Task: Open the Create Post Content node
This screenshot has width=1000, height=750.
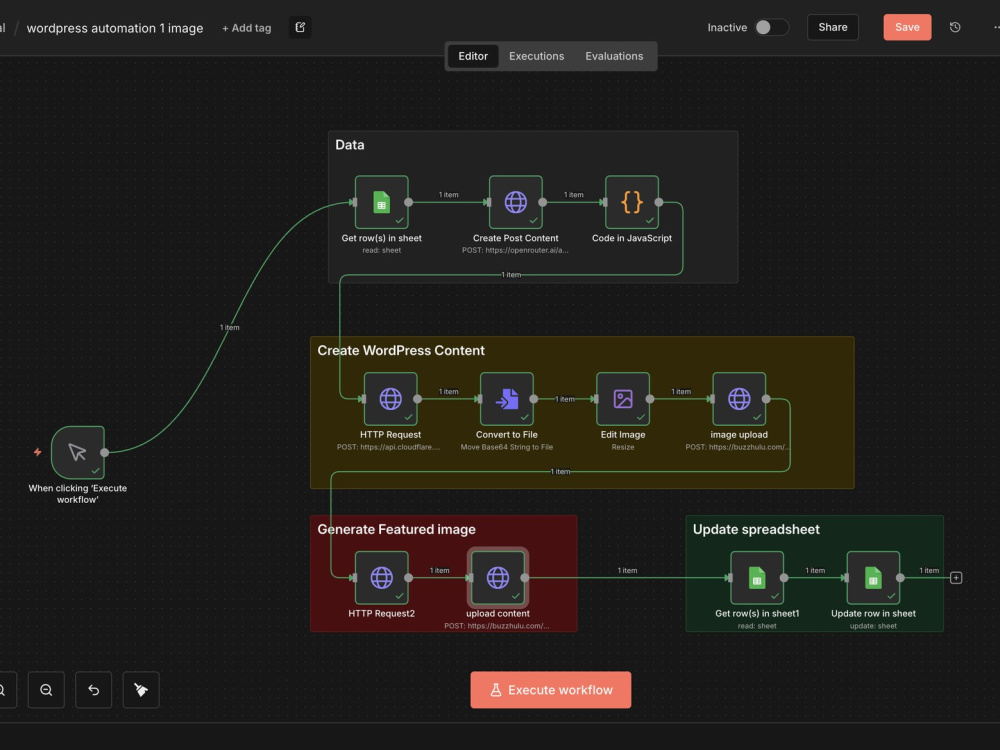Action: pos(515,202)
